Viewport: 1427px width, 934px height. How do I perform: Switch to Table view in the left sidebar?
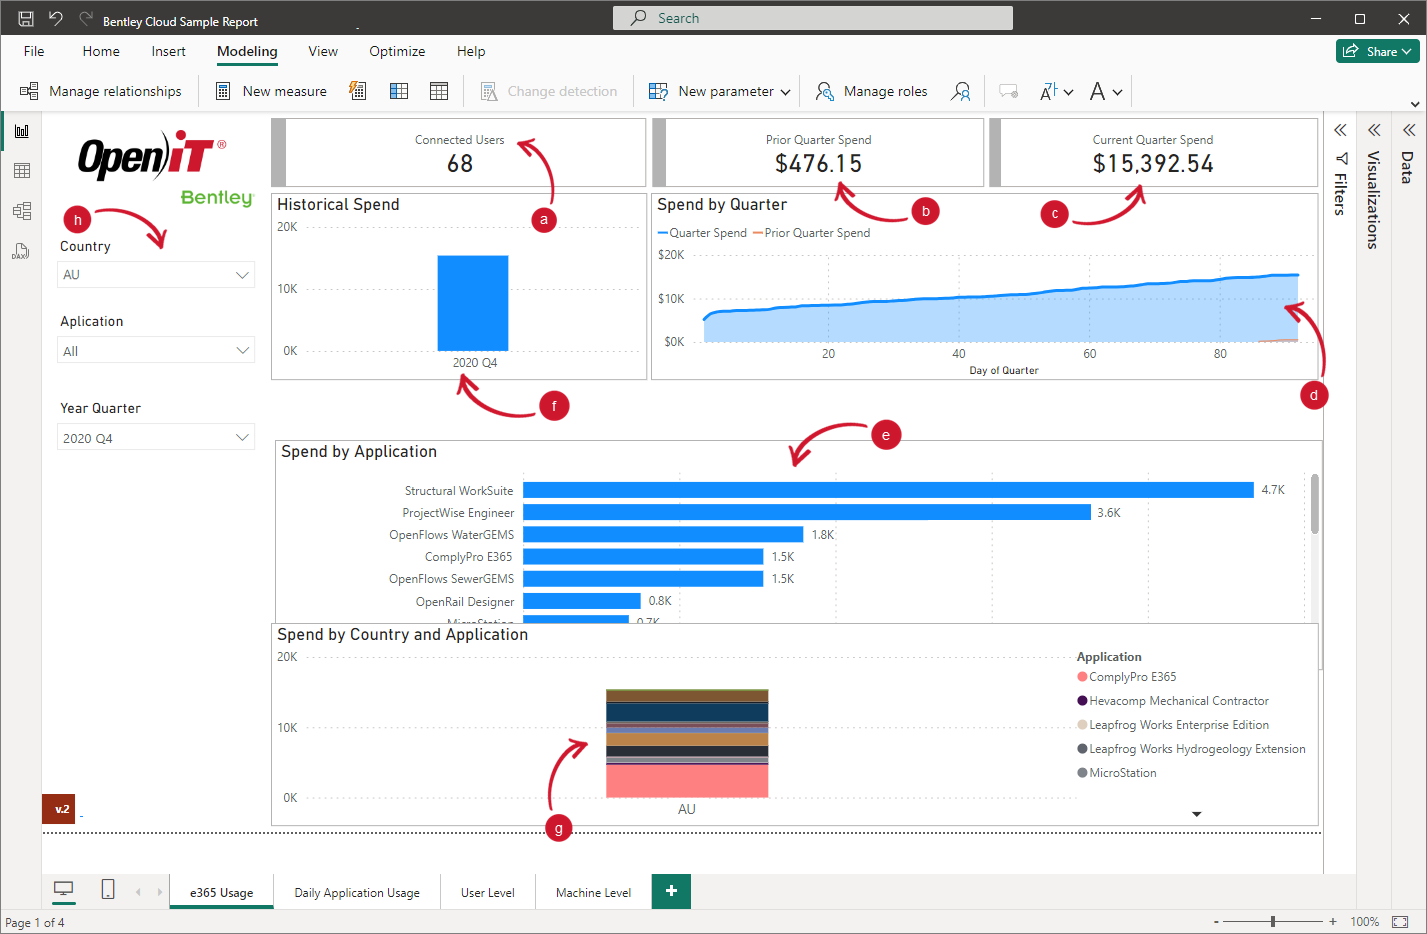[x=20, y=170]
